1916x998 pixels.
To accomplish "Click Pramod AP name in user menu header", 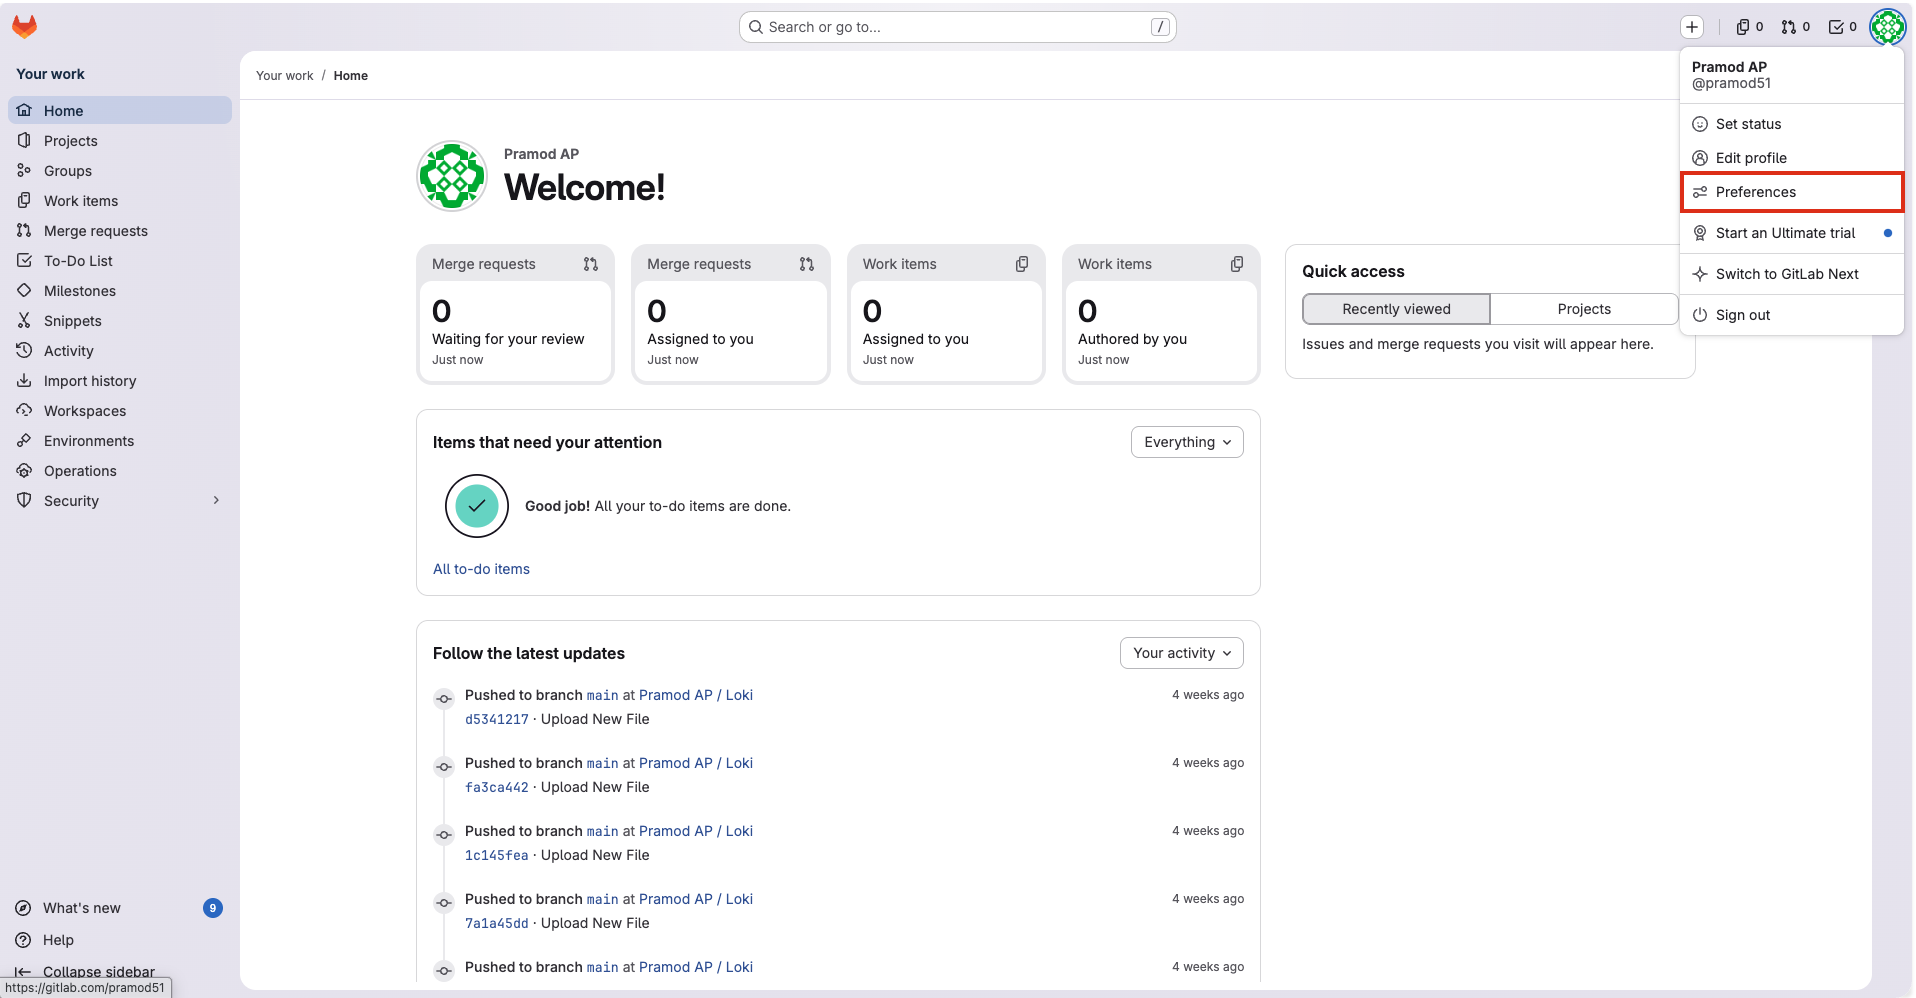I will 1729,67.
